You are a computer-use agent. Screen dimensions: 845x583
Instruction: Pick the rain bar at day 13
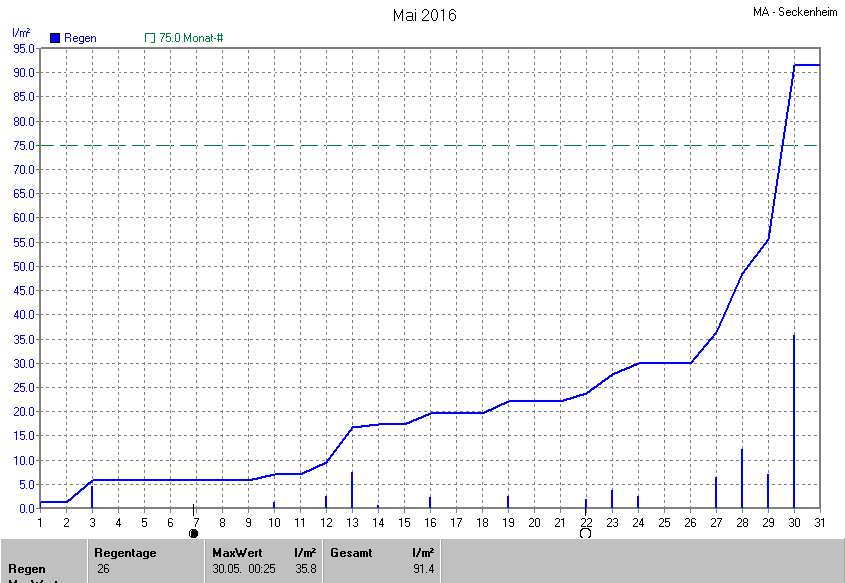point(352,490)
